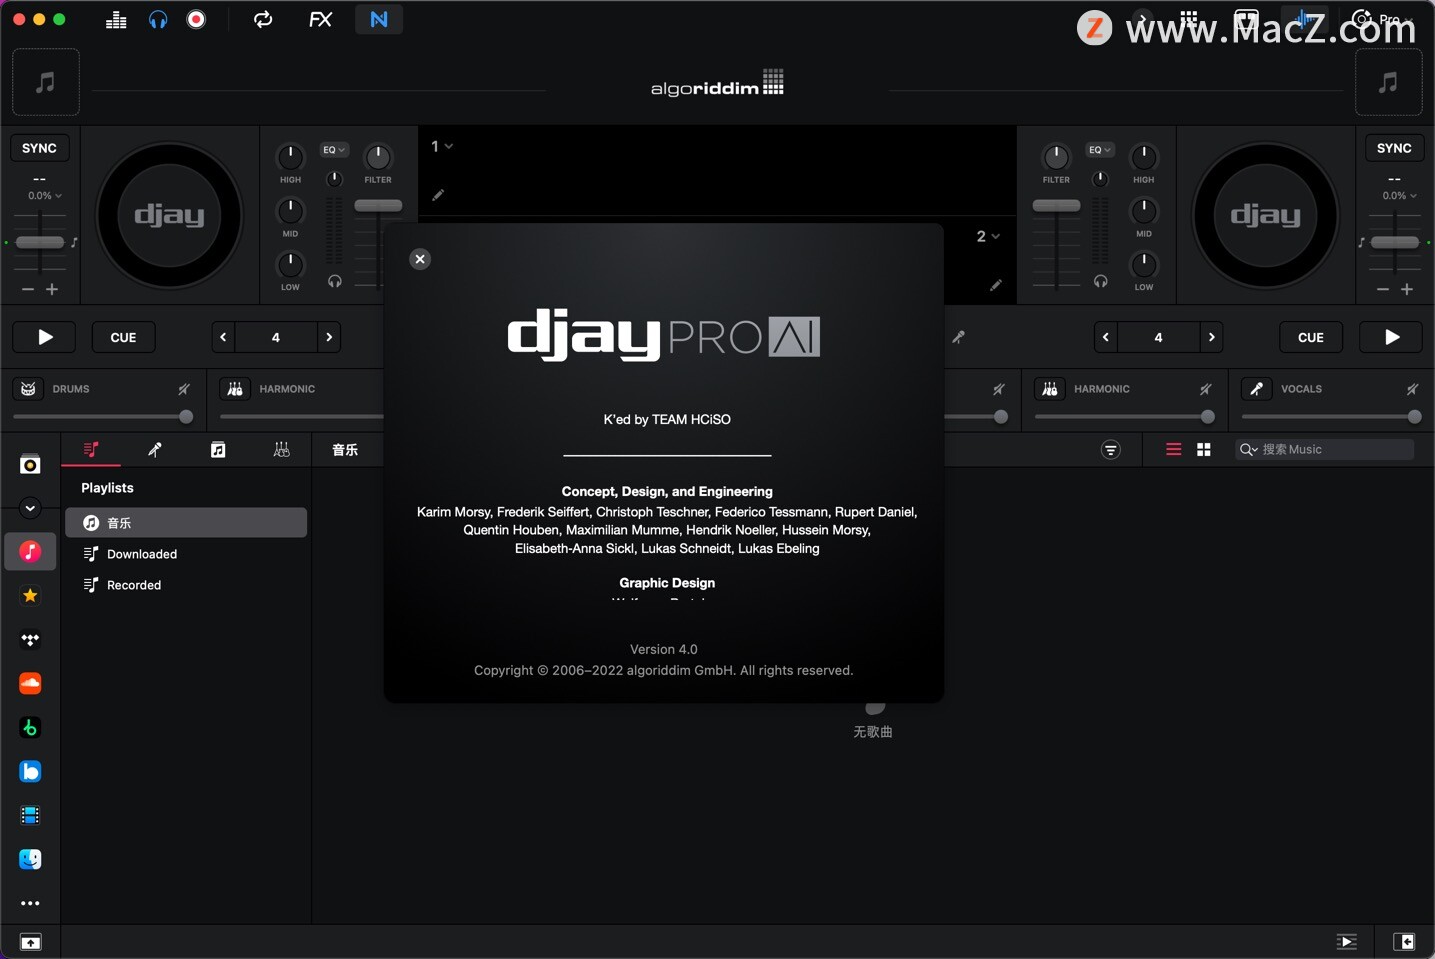Increase right deck loop length arrow
The width and height of the screenshot is (1435, 959).
coord(1212,337)
